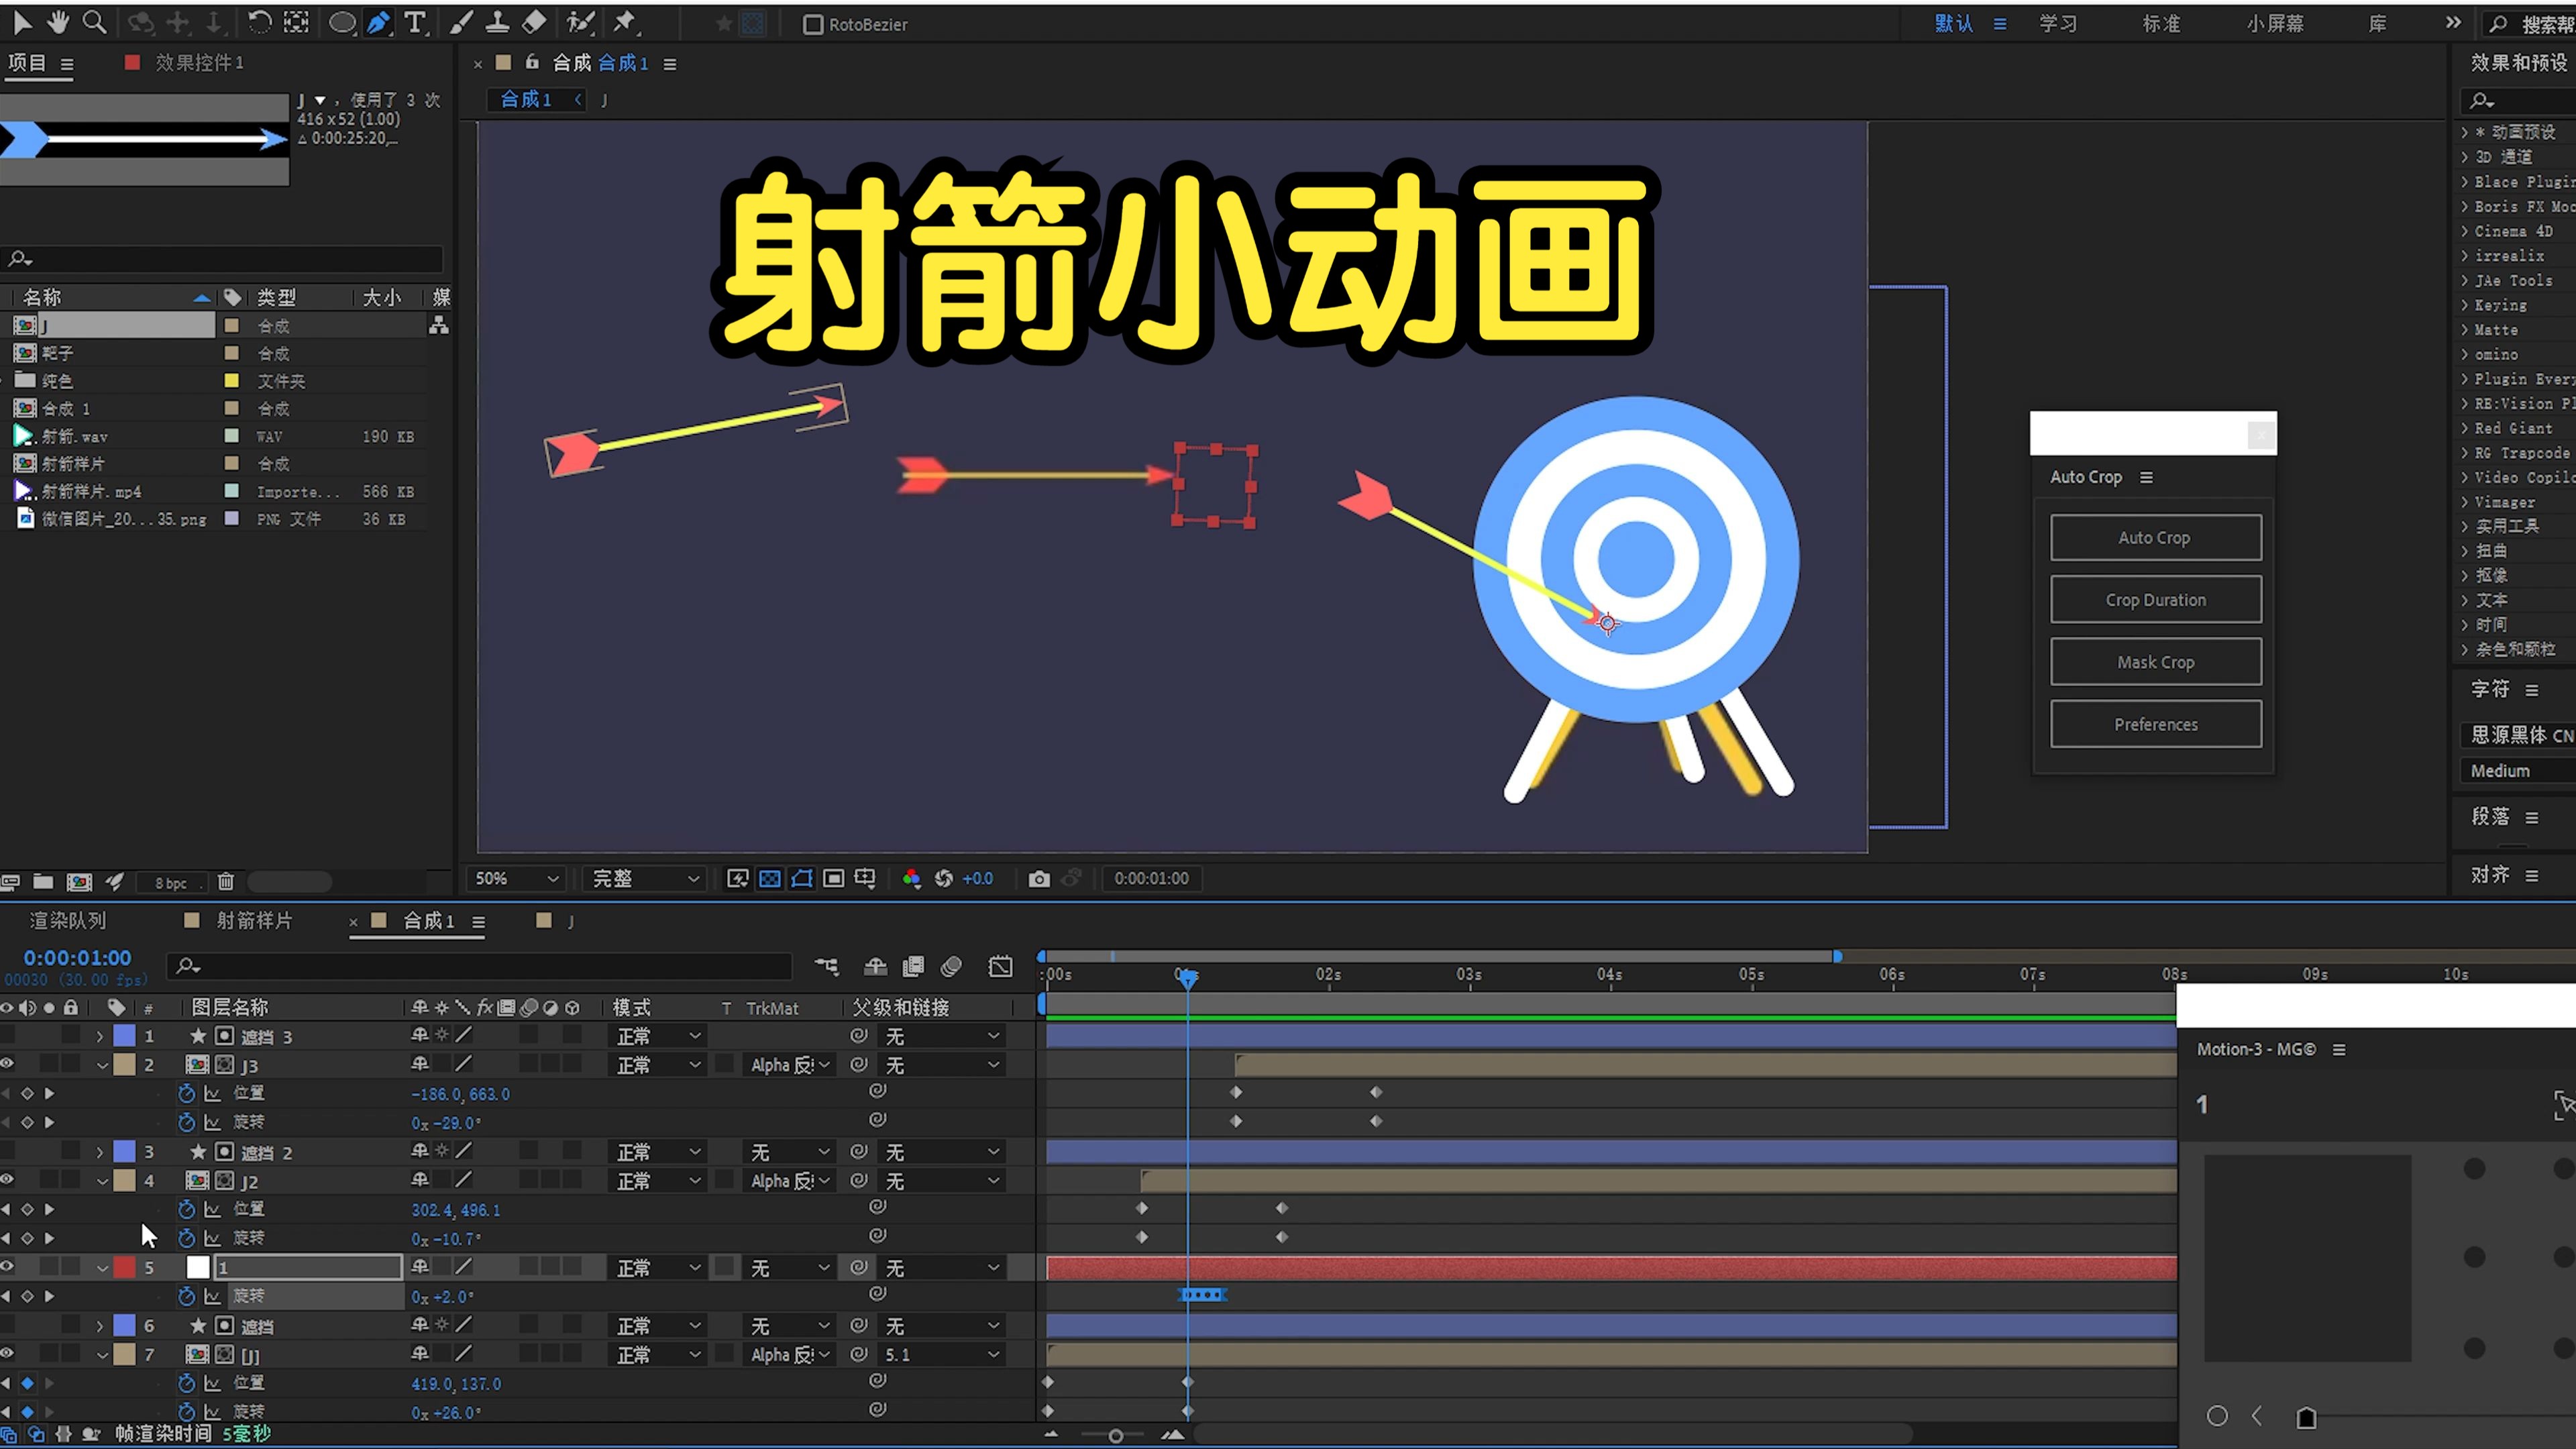Select the Rotation tool
Viewport: 2576px width, 1449px height.
[x=259, y=22]
